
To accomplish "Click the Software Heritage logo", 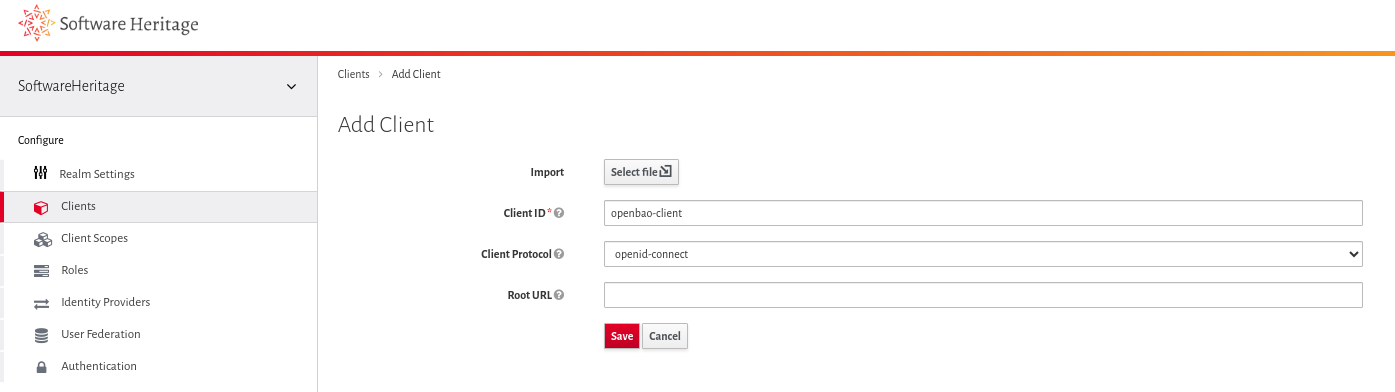I will tap(108, 24).
